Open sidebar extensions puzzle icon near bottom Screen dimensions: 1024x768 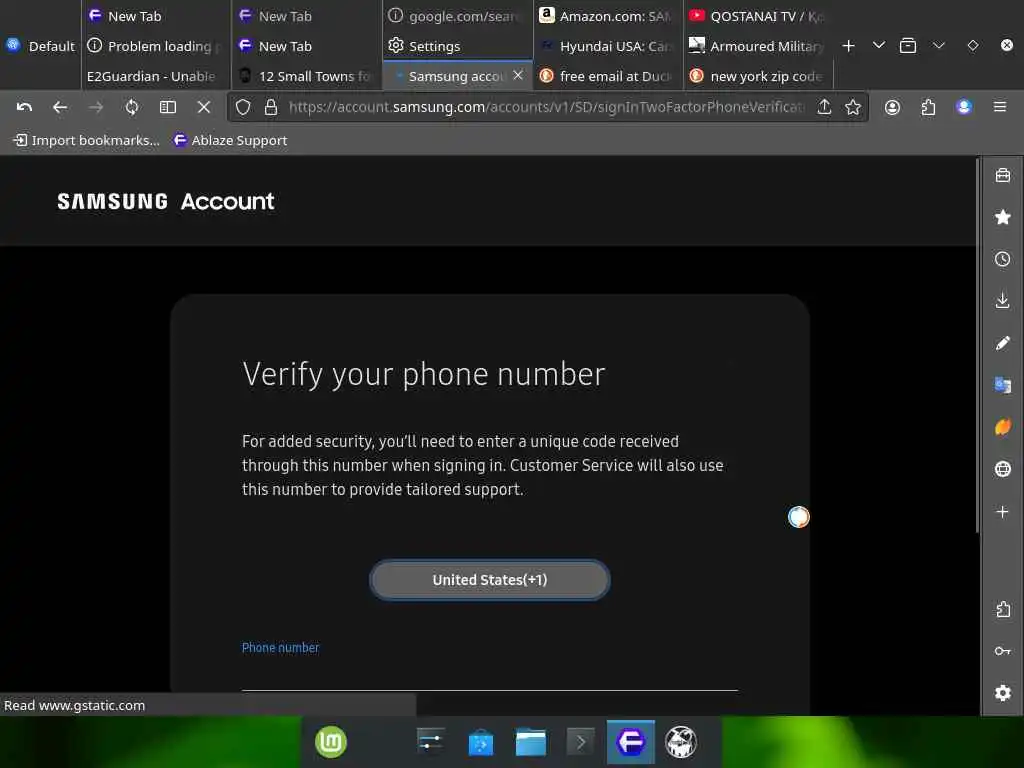pos(1003,609)
